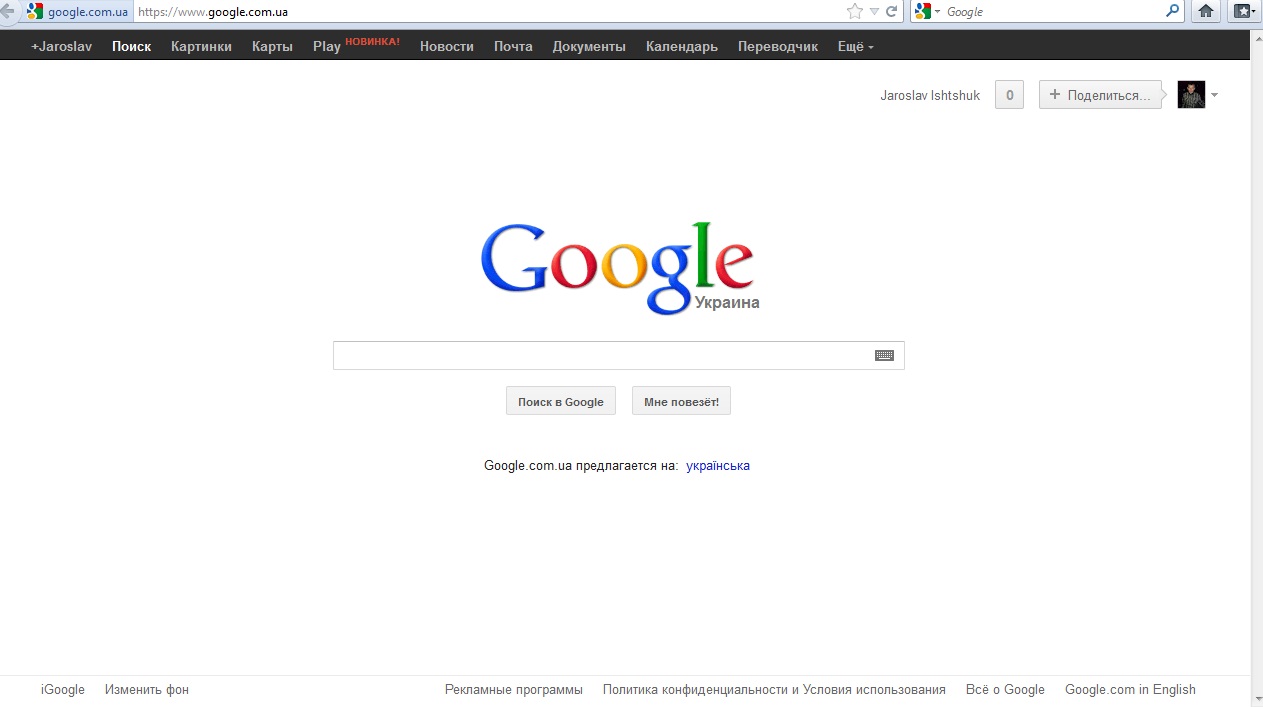1263x707 pixels.
Task: Click the Поиск в Google button
Action: (561, 401)
